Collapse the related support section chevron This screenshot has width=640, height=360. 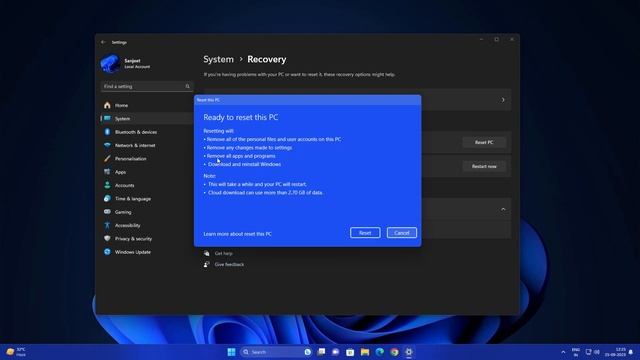[x=503, y=209]
